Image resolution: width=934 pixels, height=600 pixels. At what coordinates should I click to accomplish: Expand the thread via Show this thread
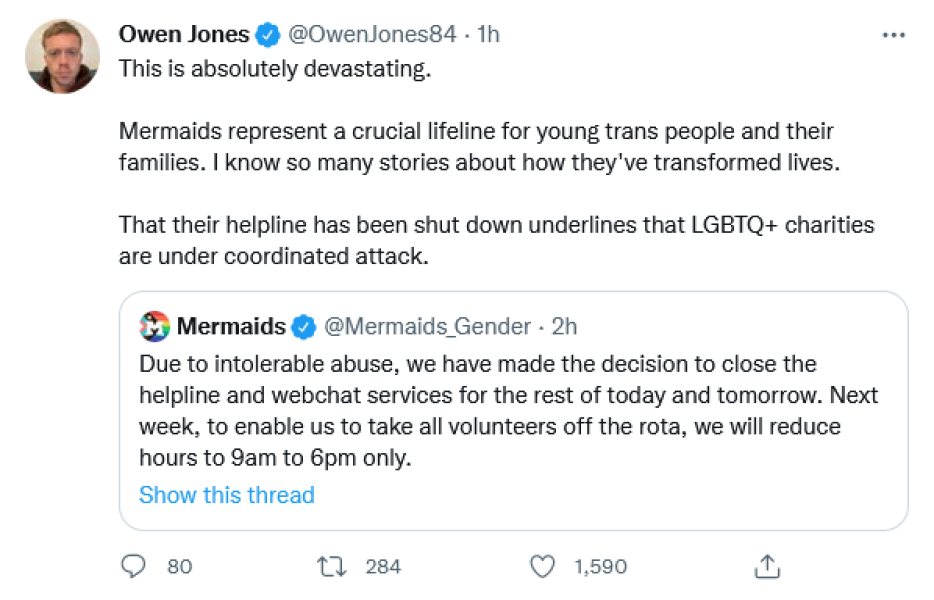[226, 495]
